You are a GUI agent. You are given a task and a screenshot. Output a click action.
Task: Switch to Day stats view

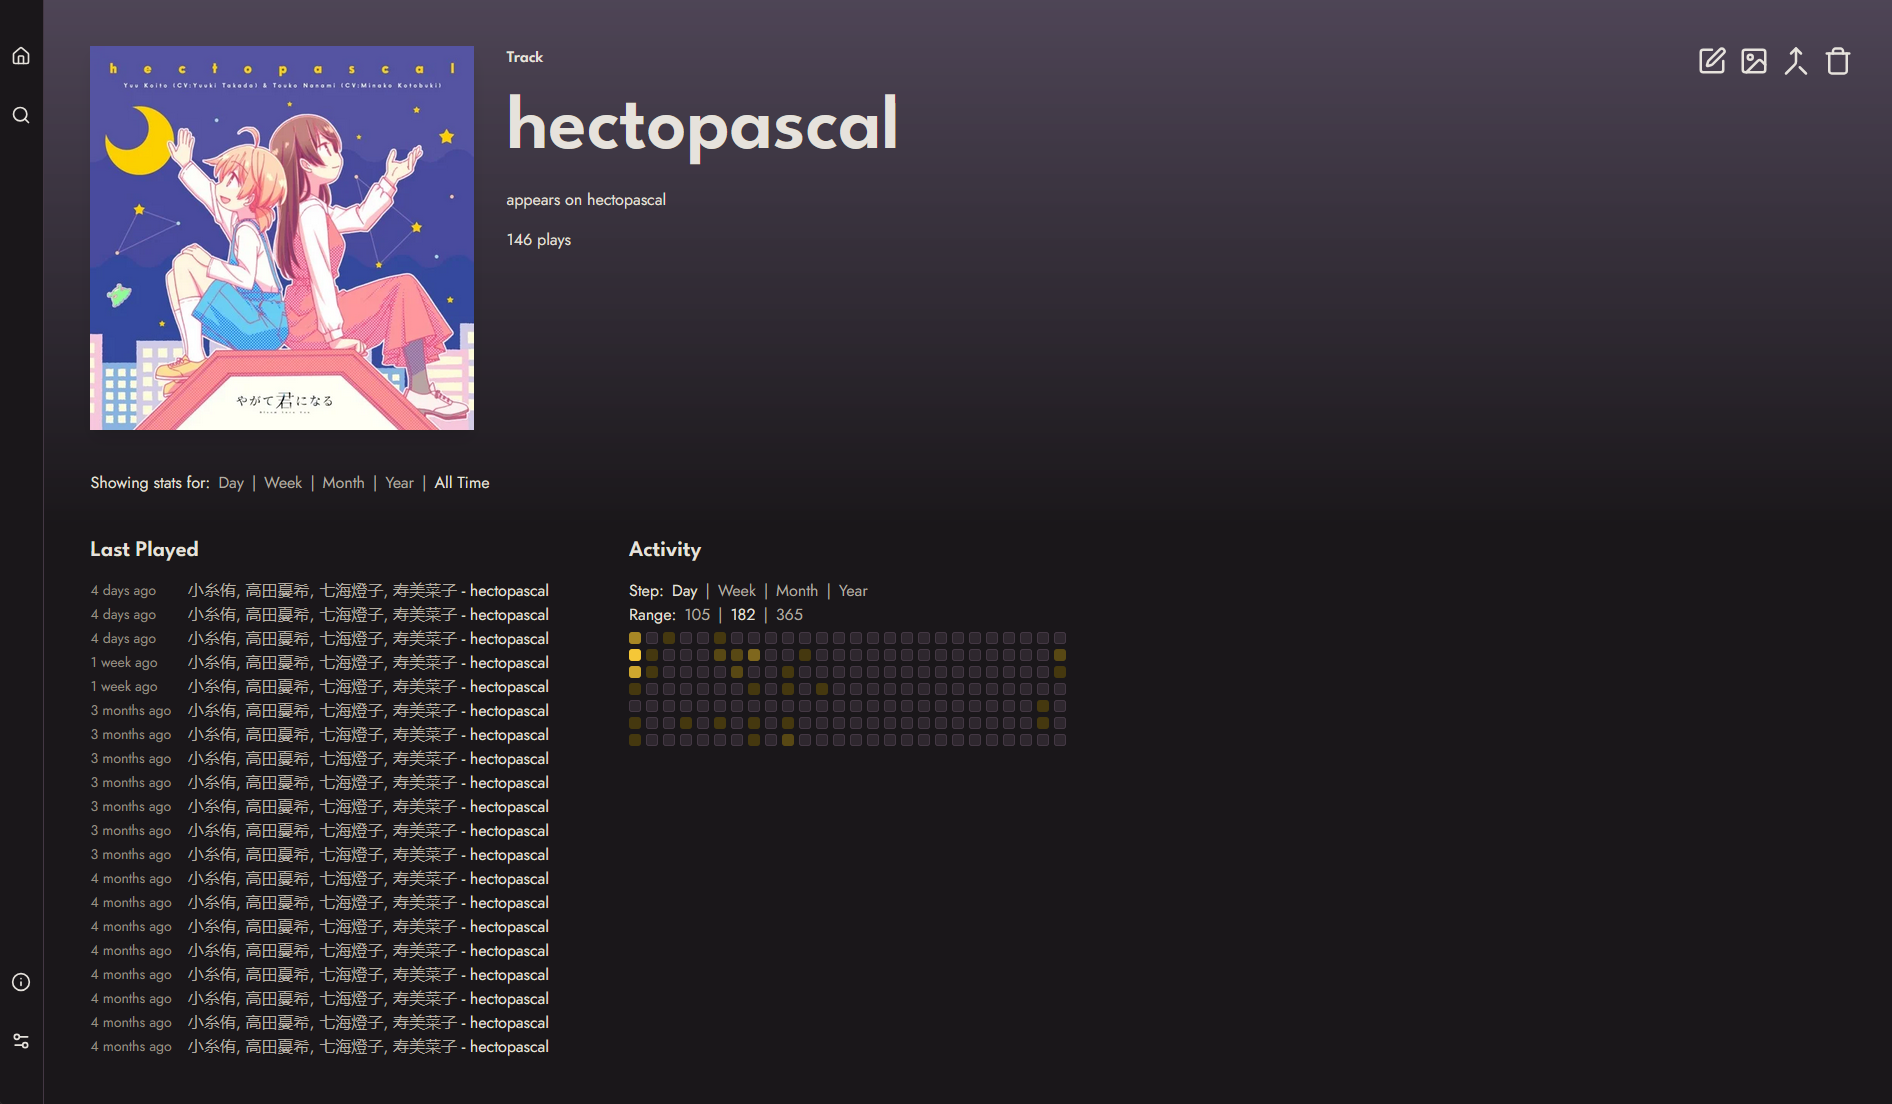coord(230,483)
